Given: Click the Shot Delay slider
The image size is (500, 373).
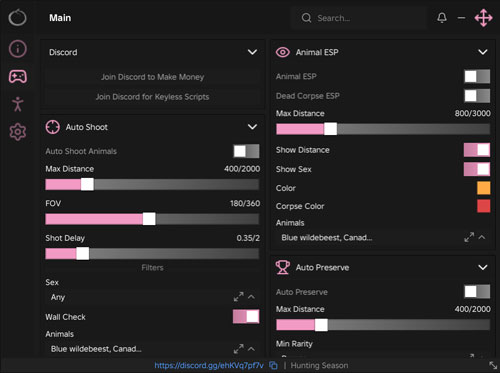Looking at the screenshot, I should click(x=152, y=254).
